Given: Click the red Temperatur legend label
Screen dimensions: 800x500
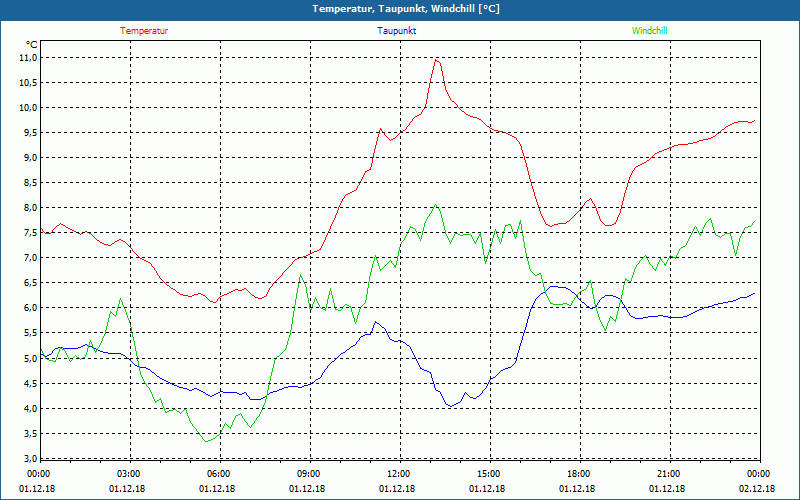Looking at the screenshot, I should 144,31.
